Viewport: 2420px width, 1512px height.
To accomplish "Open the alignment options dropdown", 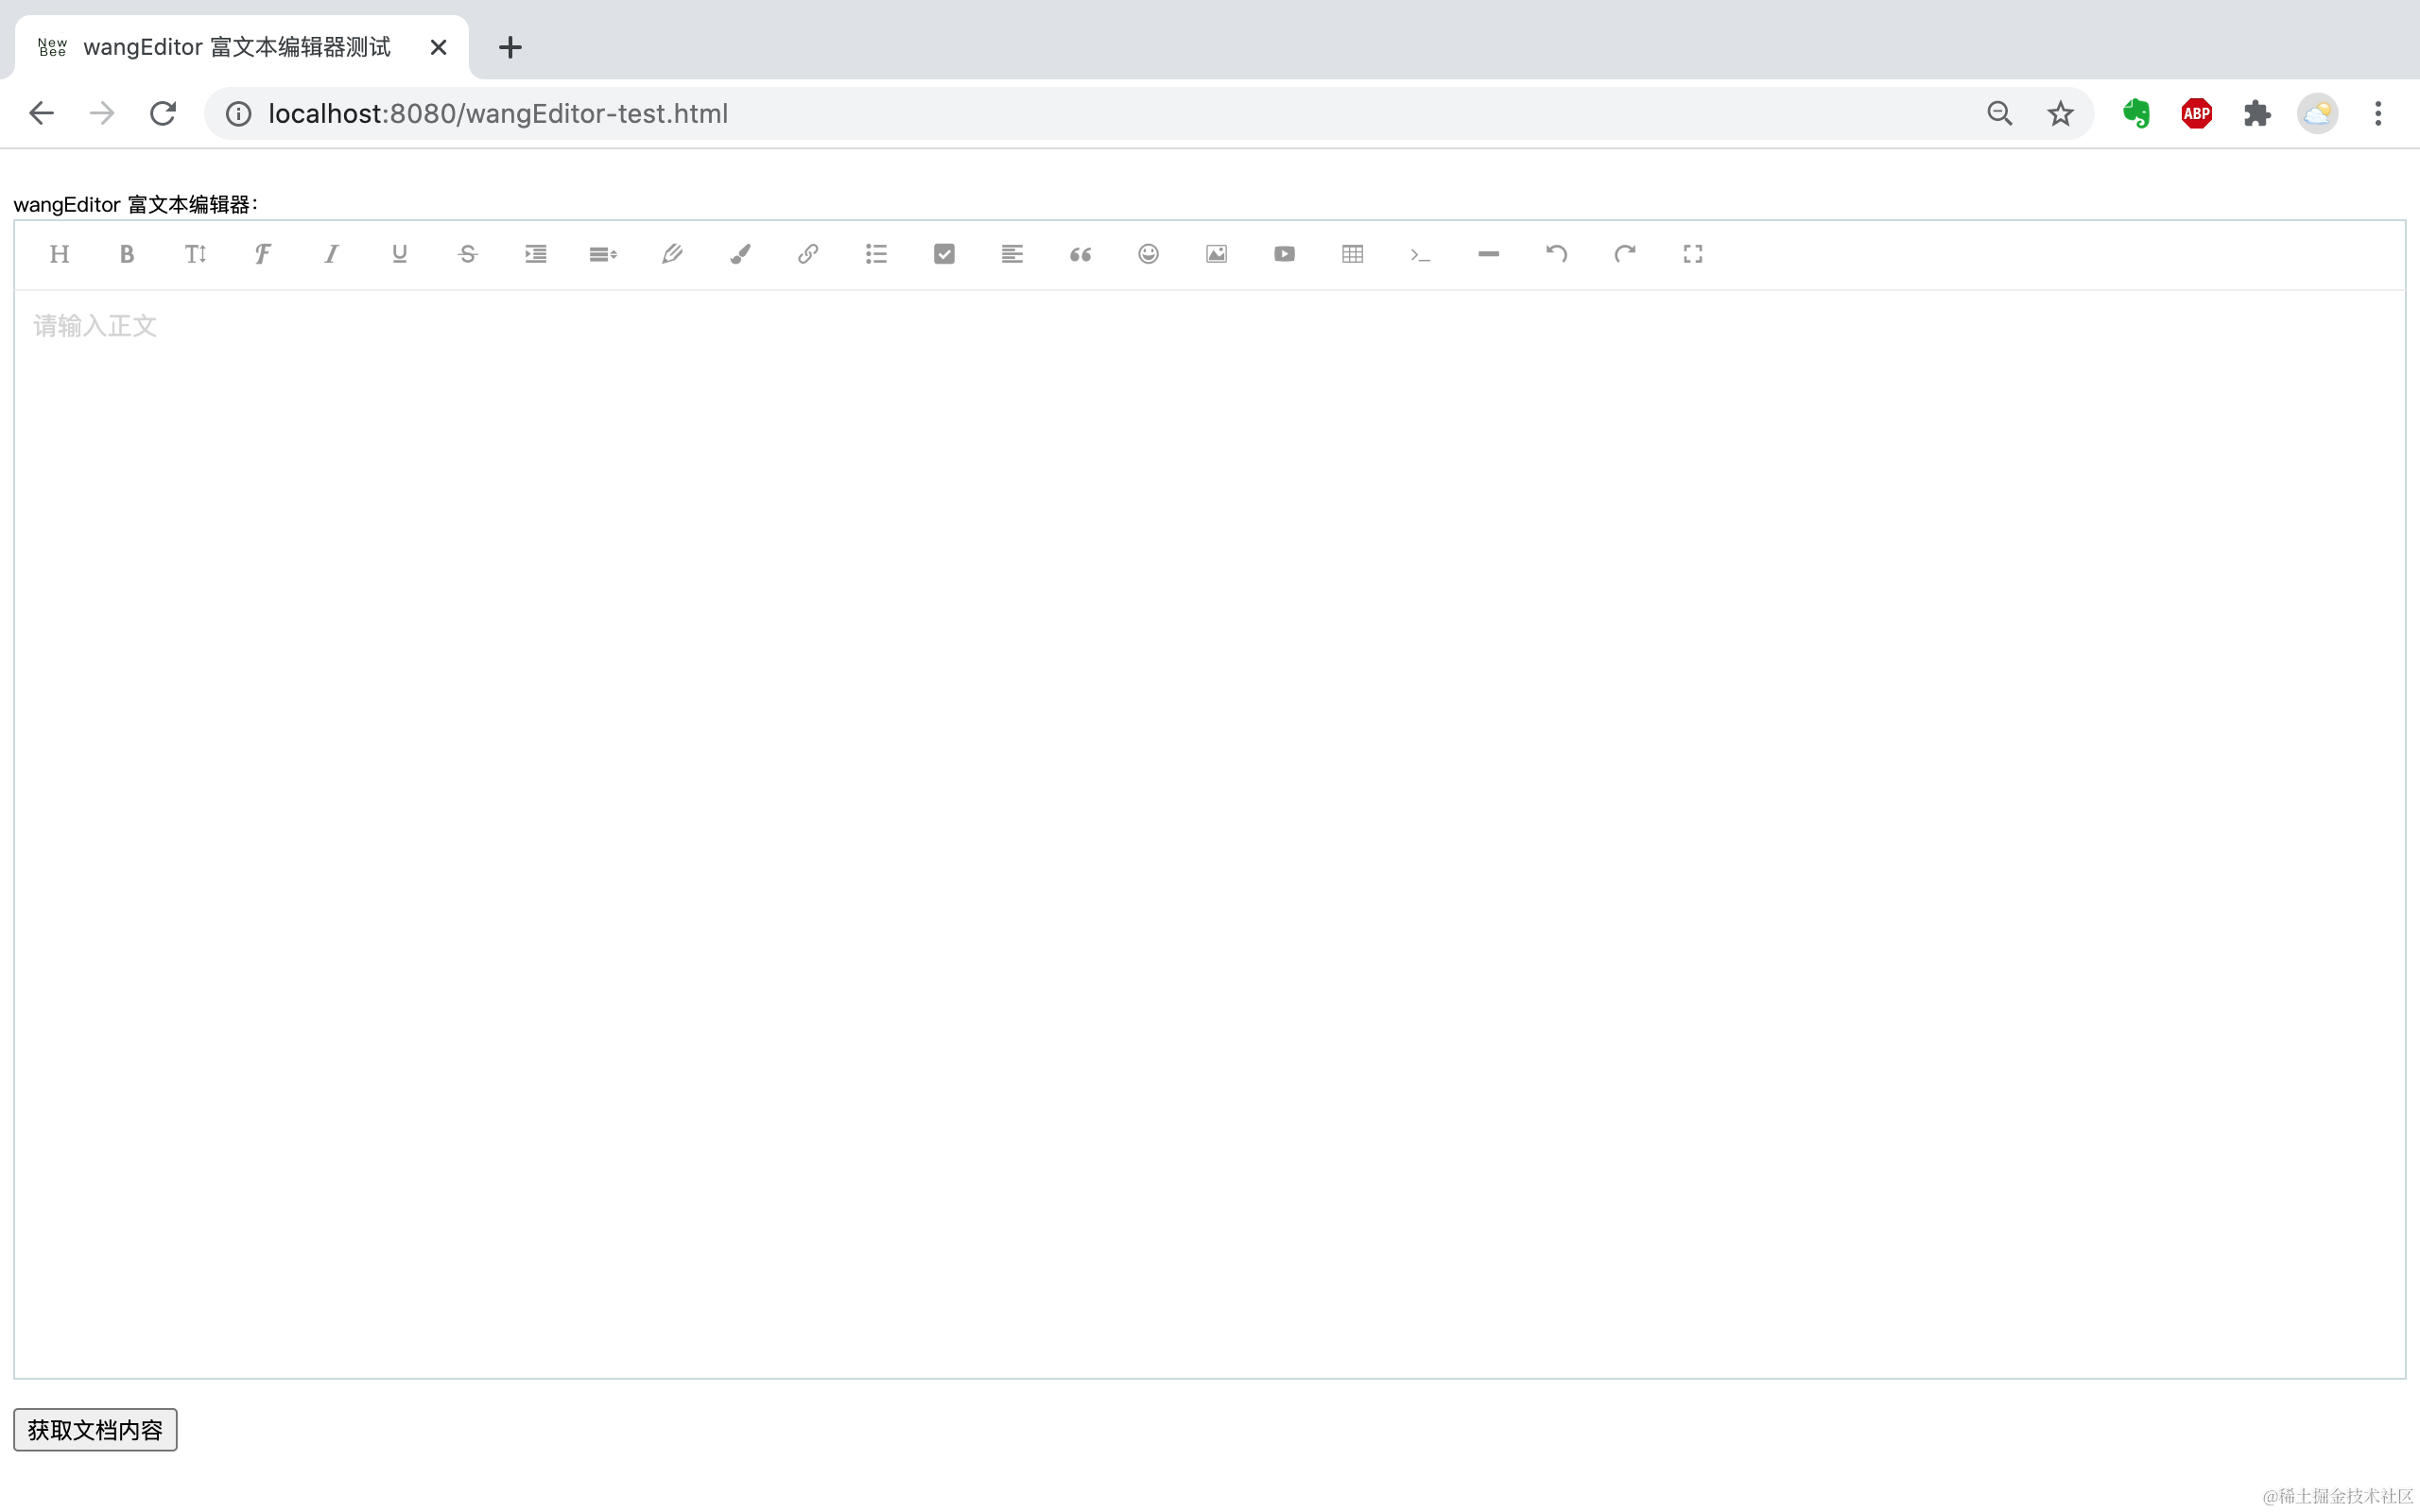I will (x=1011, y=253).
